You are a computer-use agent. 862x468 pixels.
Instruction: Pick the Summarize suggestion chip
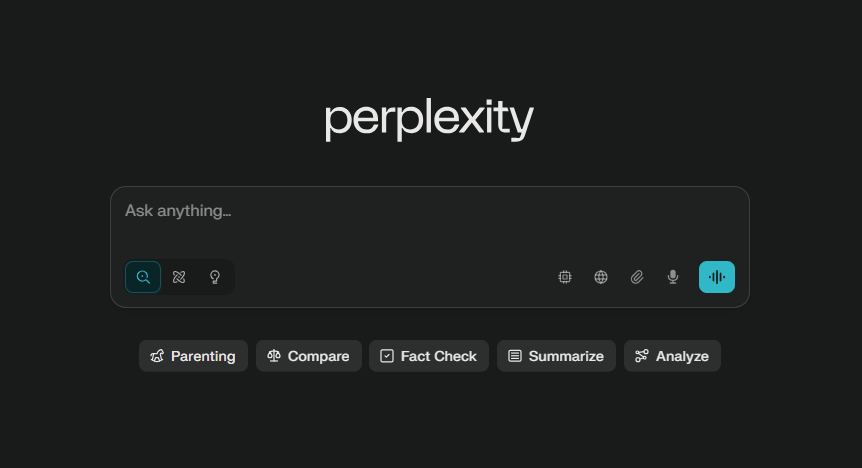[x=556, y=356]
